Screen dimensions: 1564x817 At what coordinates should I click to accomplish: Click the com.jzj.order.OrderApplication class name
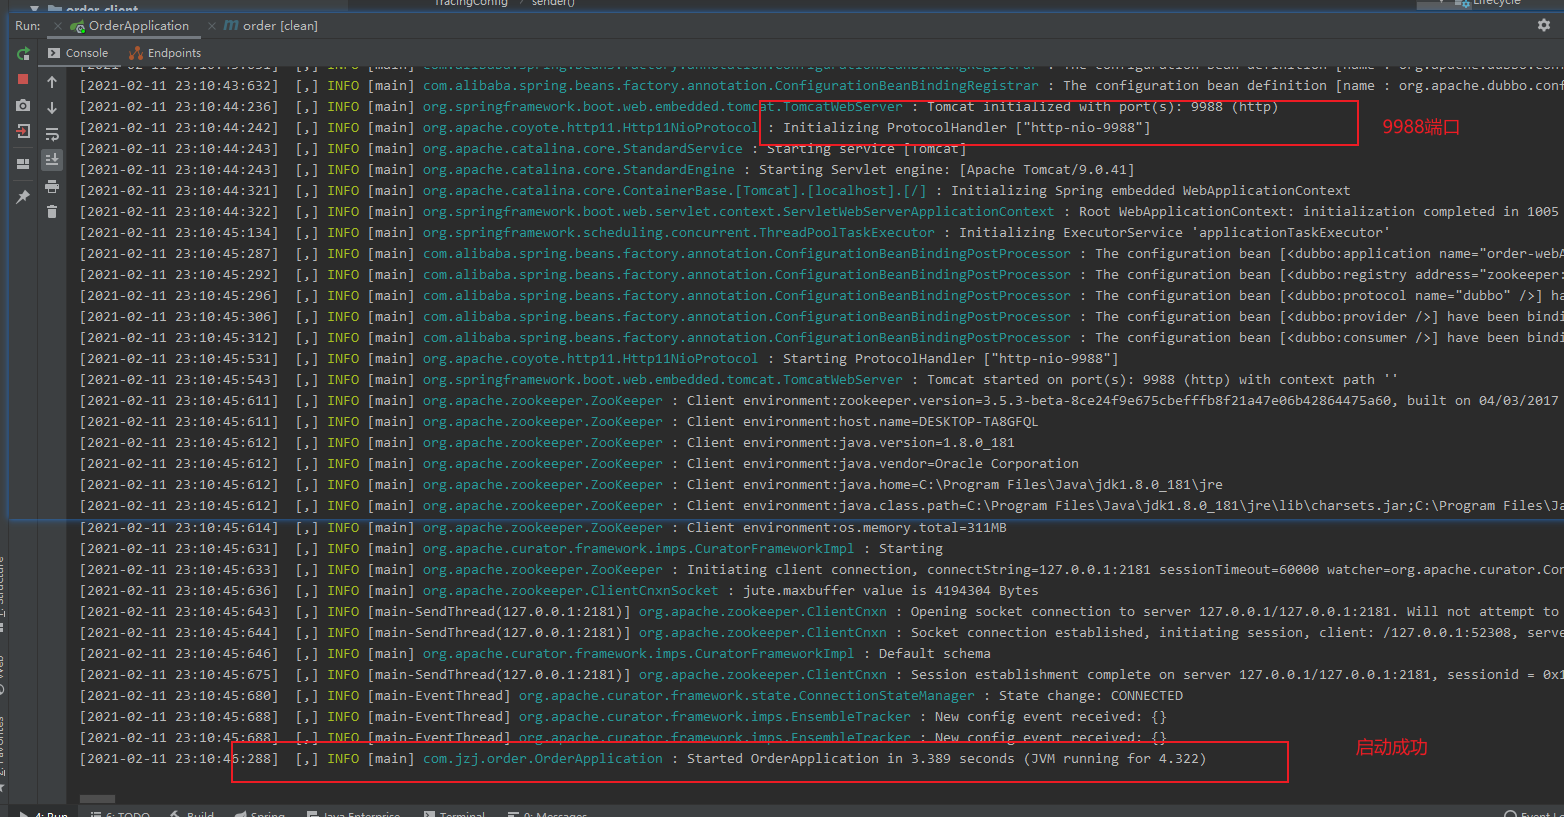542,759
